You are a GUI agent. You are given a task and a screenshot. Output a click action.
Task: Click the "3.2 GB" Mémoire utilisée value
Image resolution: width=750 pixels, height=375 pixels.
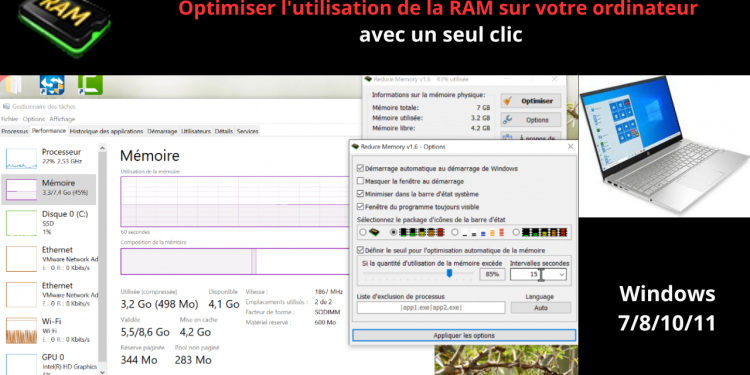[x=481, y=118]
